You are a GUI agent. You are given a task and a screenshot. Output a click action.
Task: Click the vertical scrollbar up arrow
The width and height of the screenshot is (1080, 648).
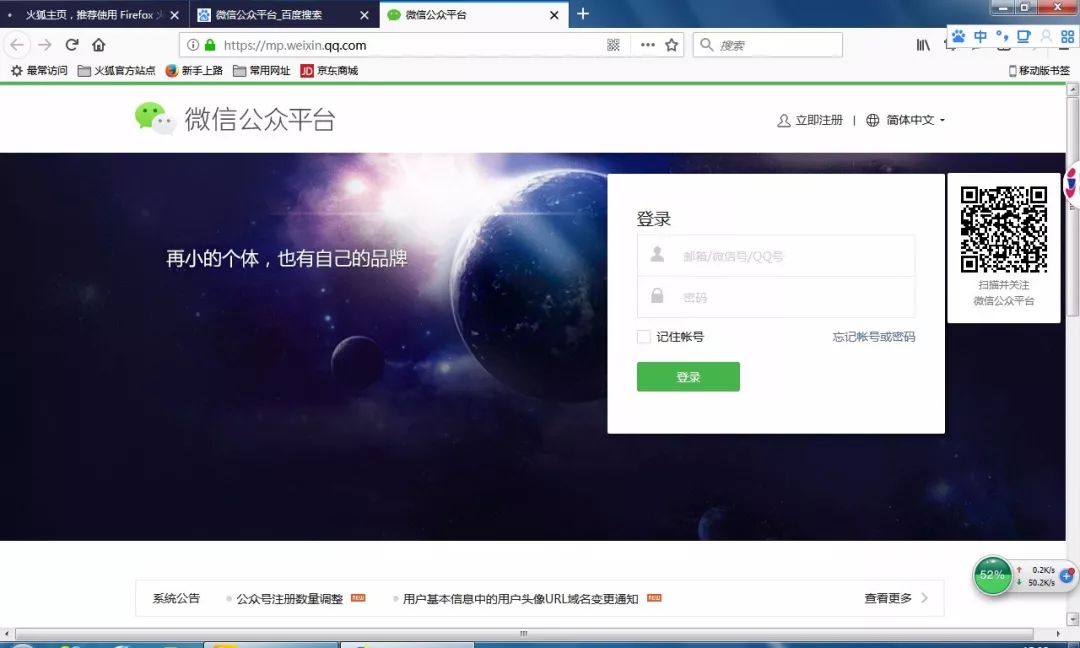1072,90
